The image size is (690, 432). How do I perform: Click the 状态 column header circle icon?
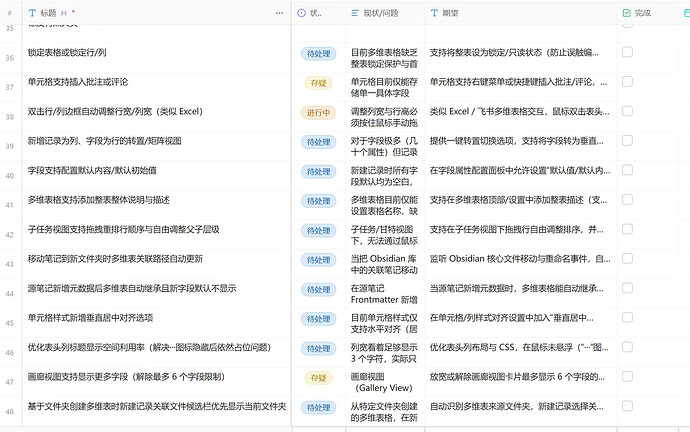[301, 13]
